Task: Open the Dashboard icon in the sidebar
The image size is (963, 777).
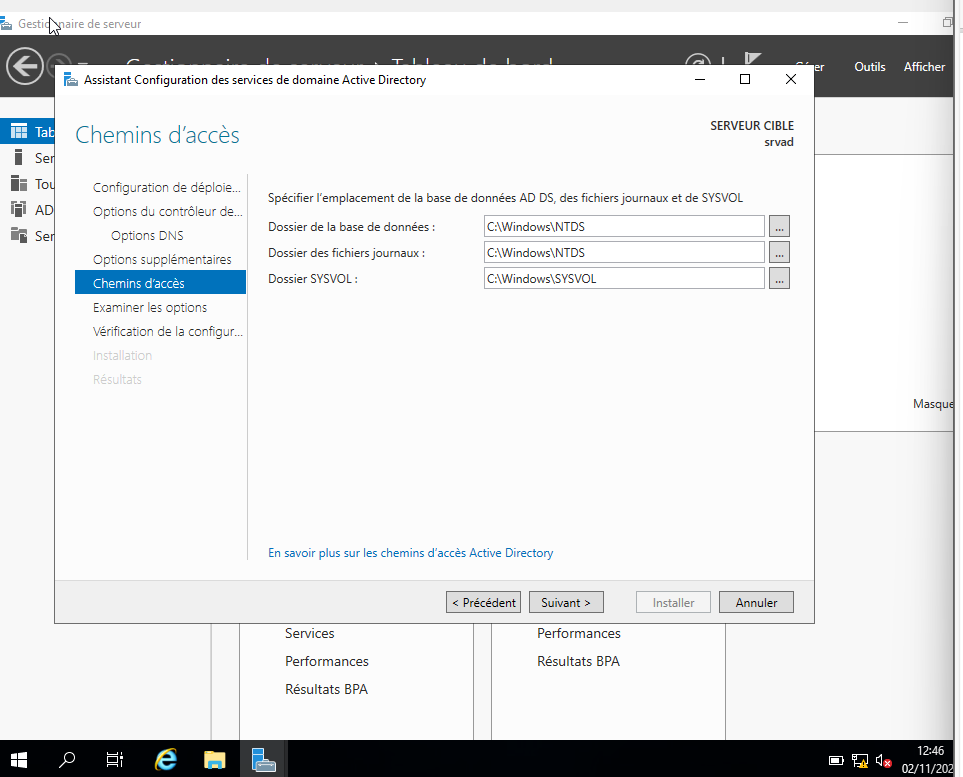Action: (x=18, y=132)
